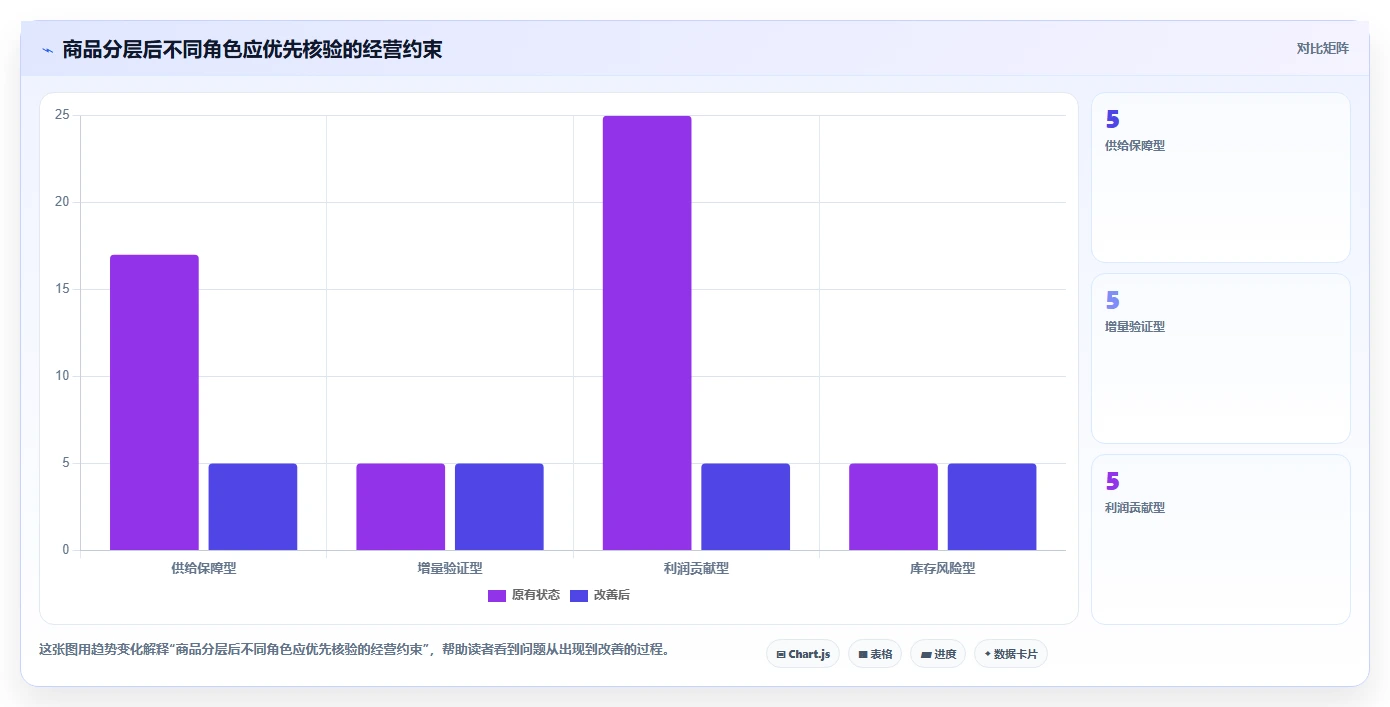Click the description text below the chart
Image resolution: width=1390 pixels, height=707 pixels.
tap(354, 649)
